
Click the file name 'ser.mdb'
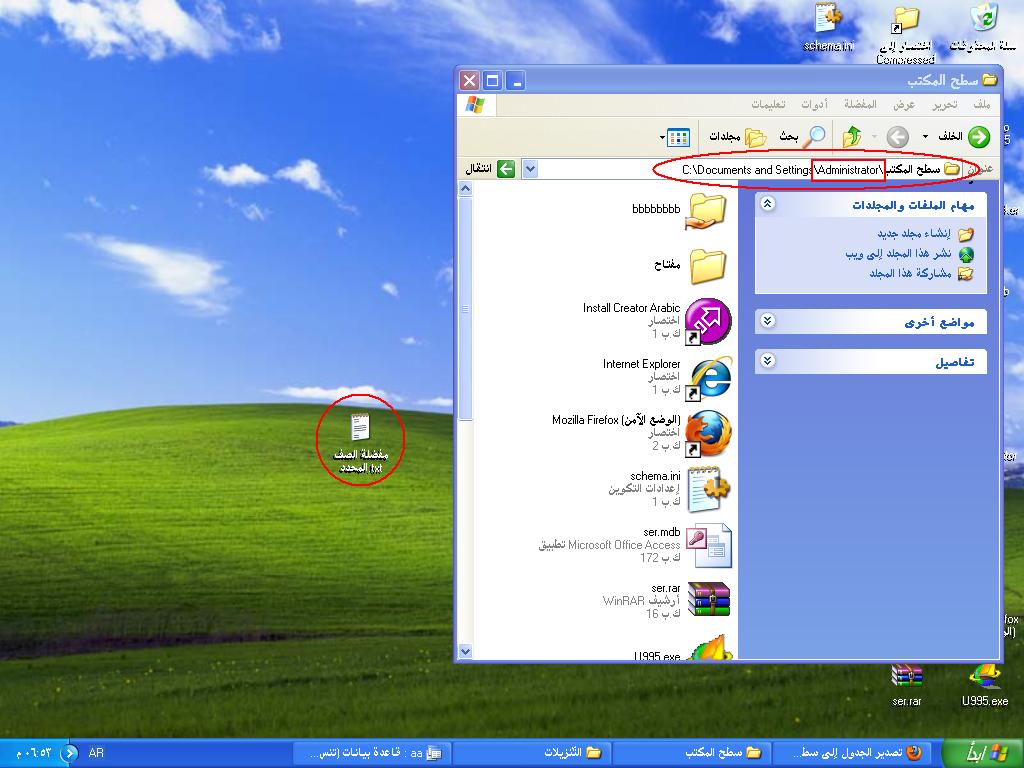click(x=662, y=532)
